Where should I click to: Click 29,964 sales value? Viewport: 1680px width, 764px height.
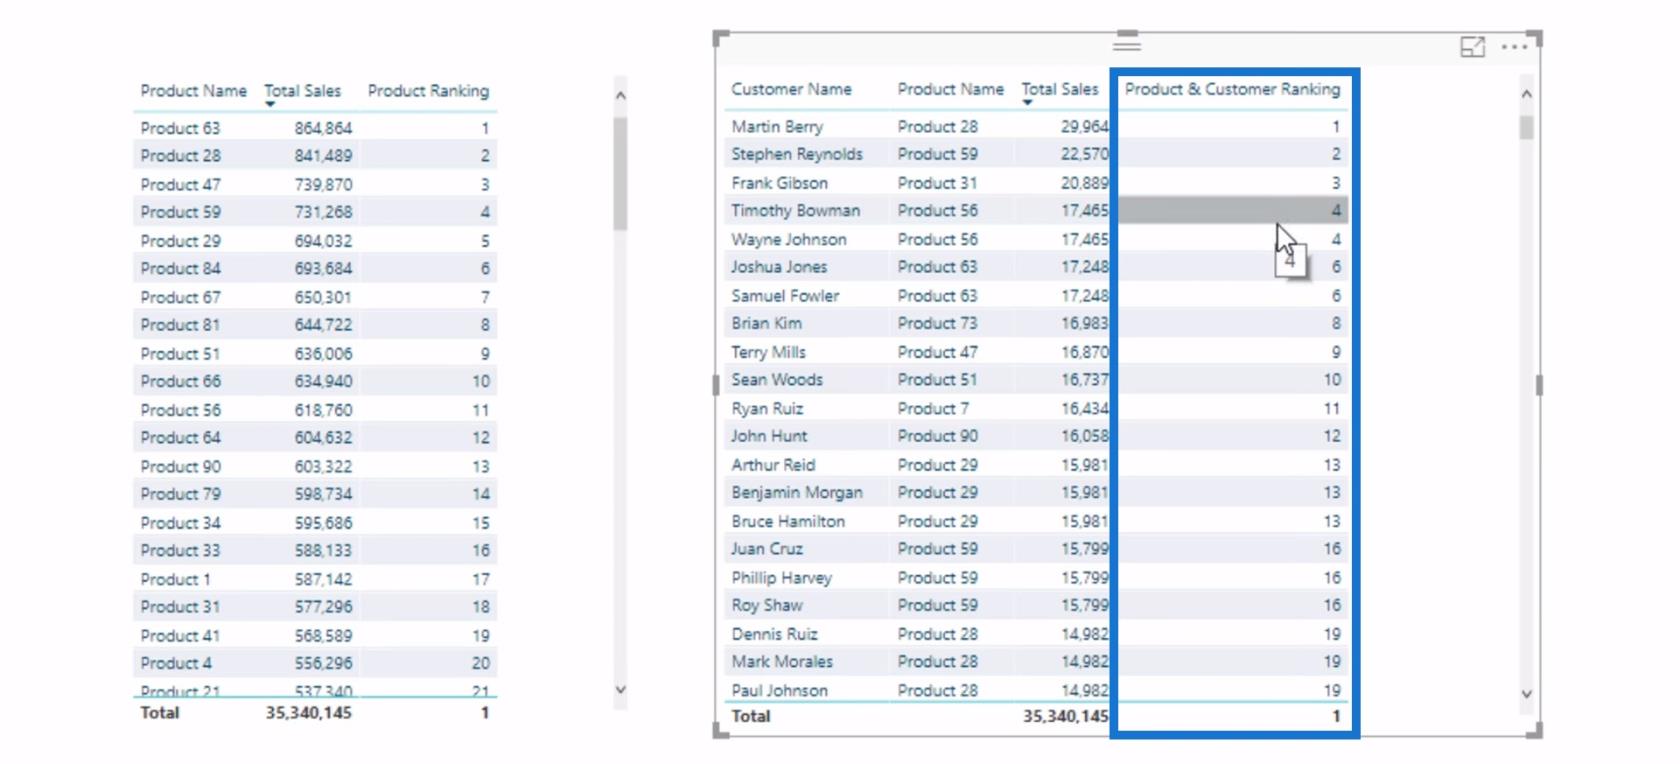coord(1085,127)
